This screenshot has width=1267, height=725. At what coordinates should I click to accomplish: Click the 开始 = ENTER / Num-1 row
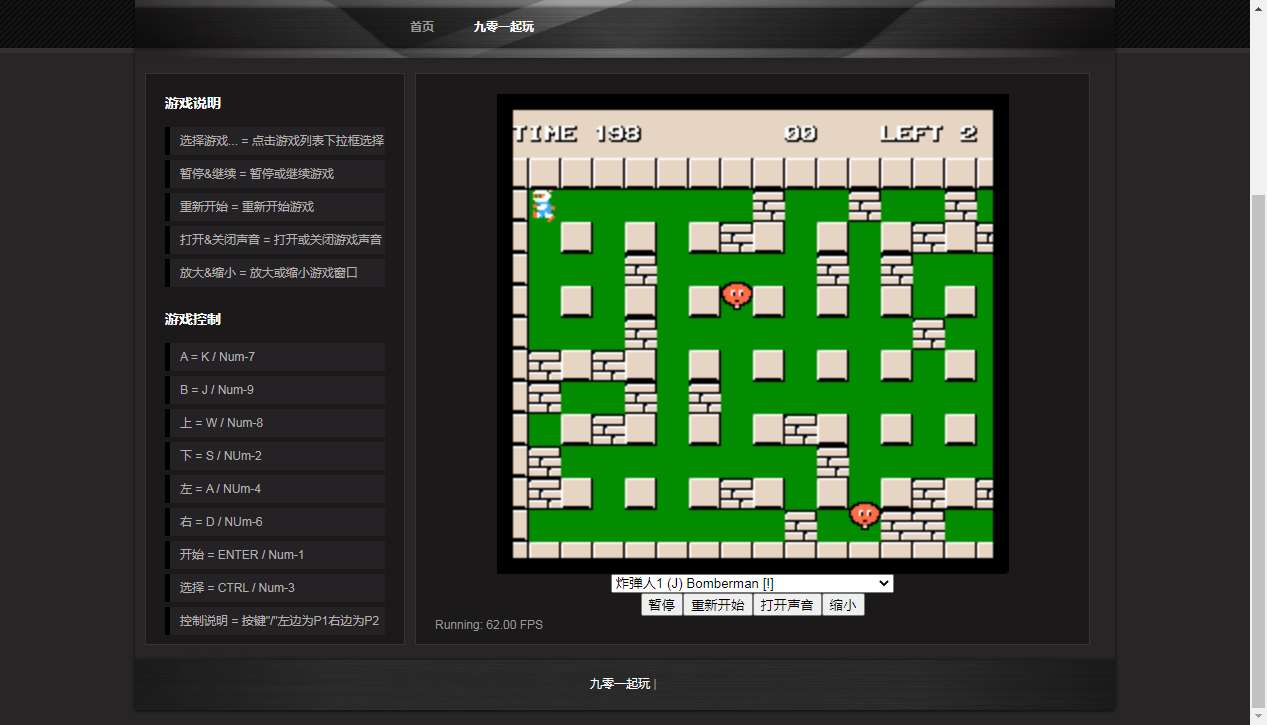275,555
